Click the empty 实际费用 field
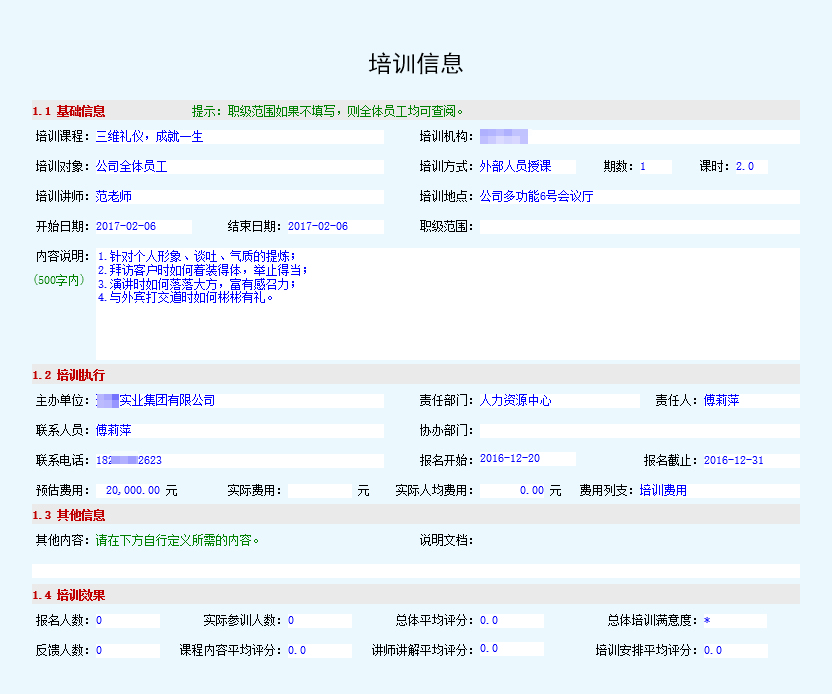 (x=319, y=490)
